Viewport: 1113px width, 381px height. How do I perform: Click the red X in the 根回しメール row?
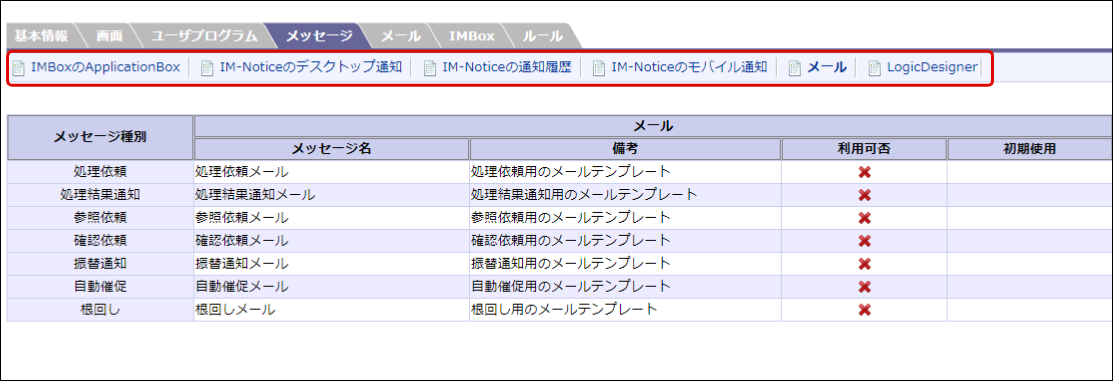pyautogui.click(x=865, y=309)
